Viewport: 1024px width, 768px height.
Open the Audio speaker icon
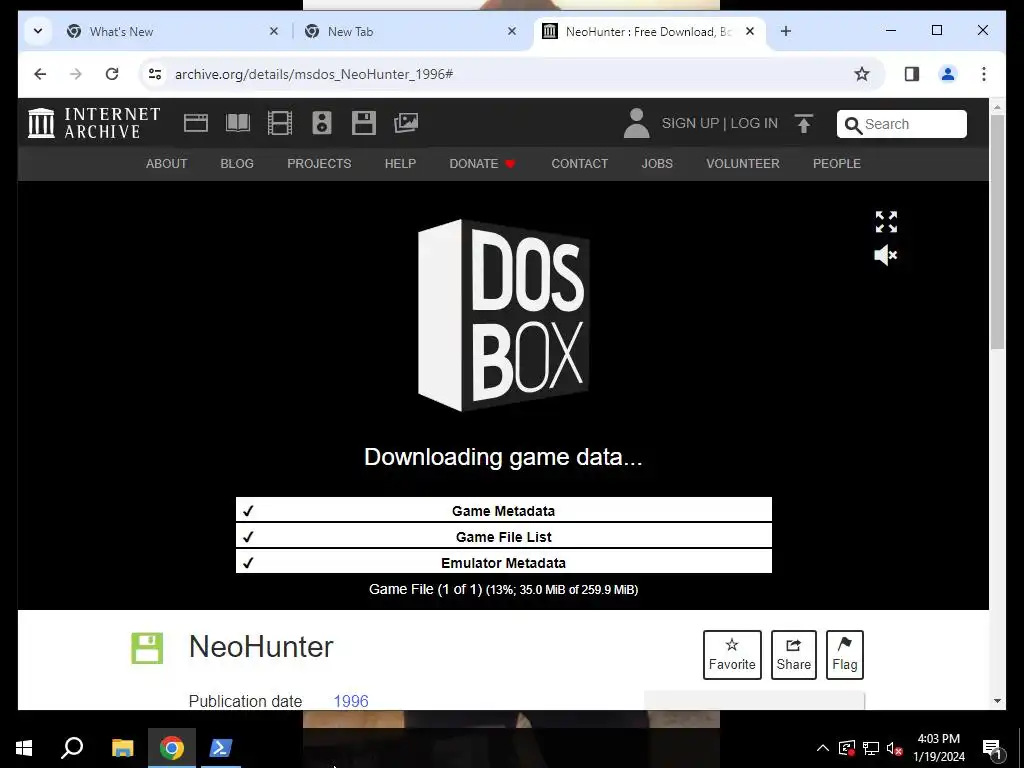322,123
